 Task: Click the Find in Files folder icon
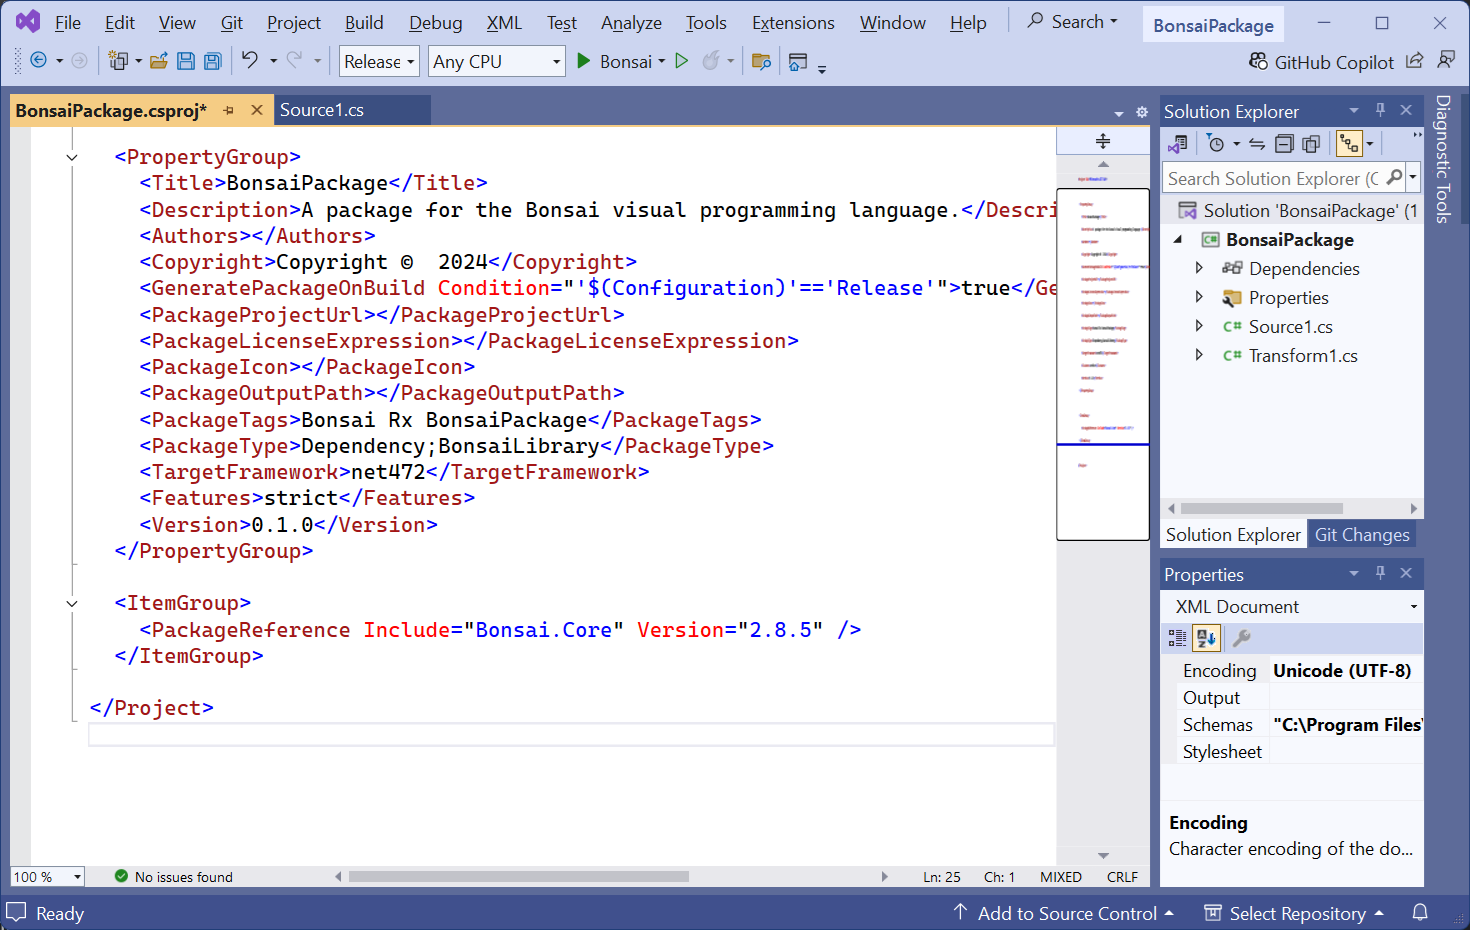tap(761, 61)
